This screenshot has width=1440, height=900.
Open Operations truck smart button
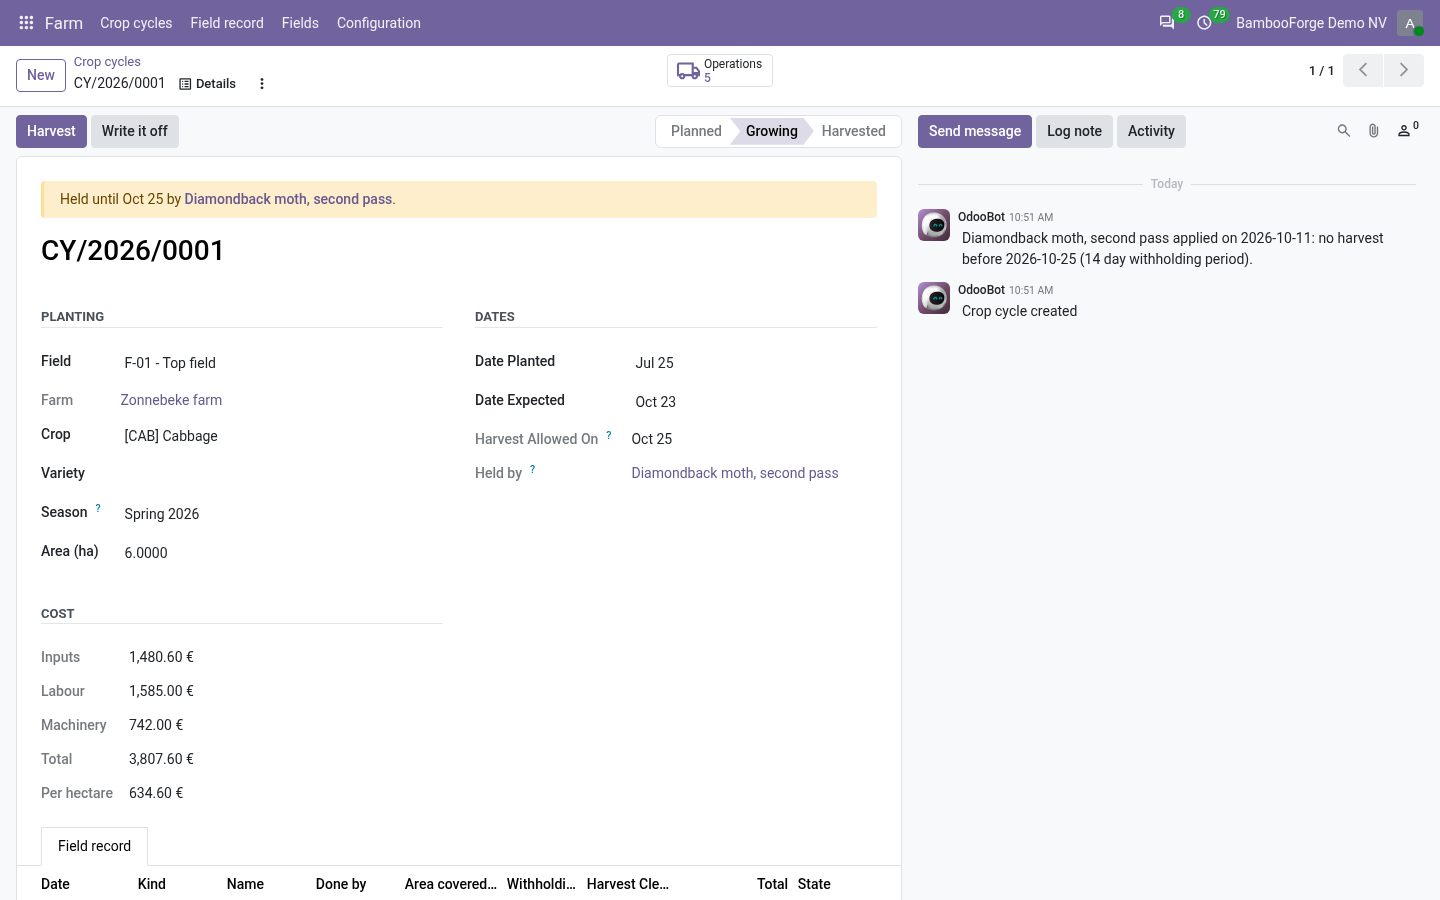tap(720, 70)
